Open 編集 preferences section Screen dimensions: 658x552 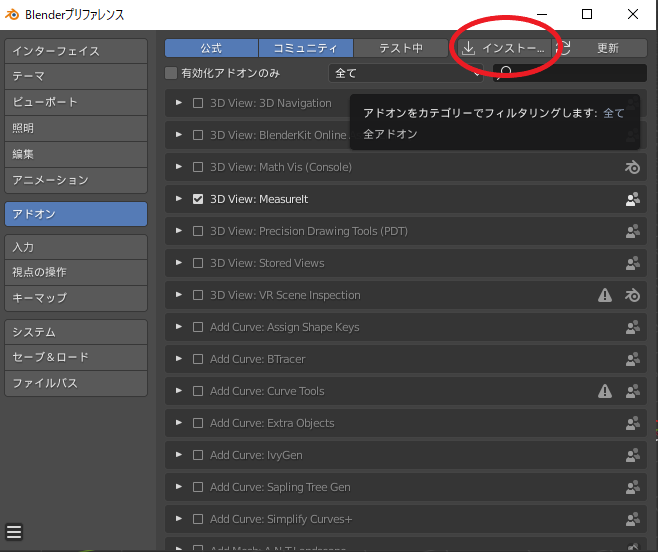tap(76, 154)
